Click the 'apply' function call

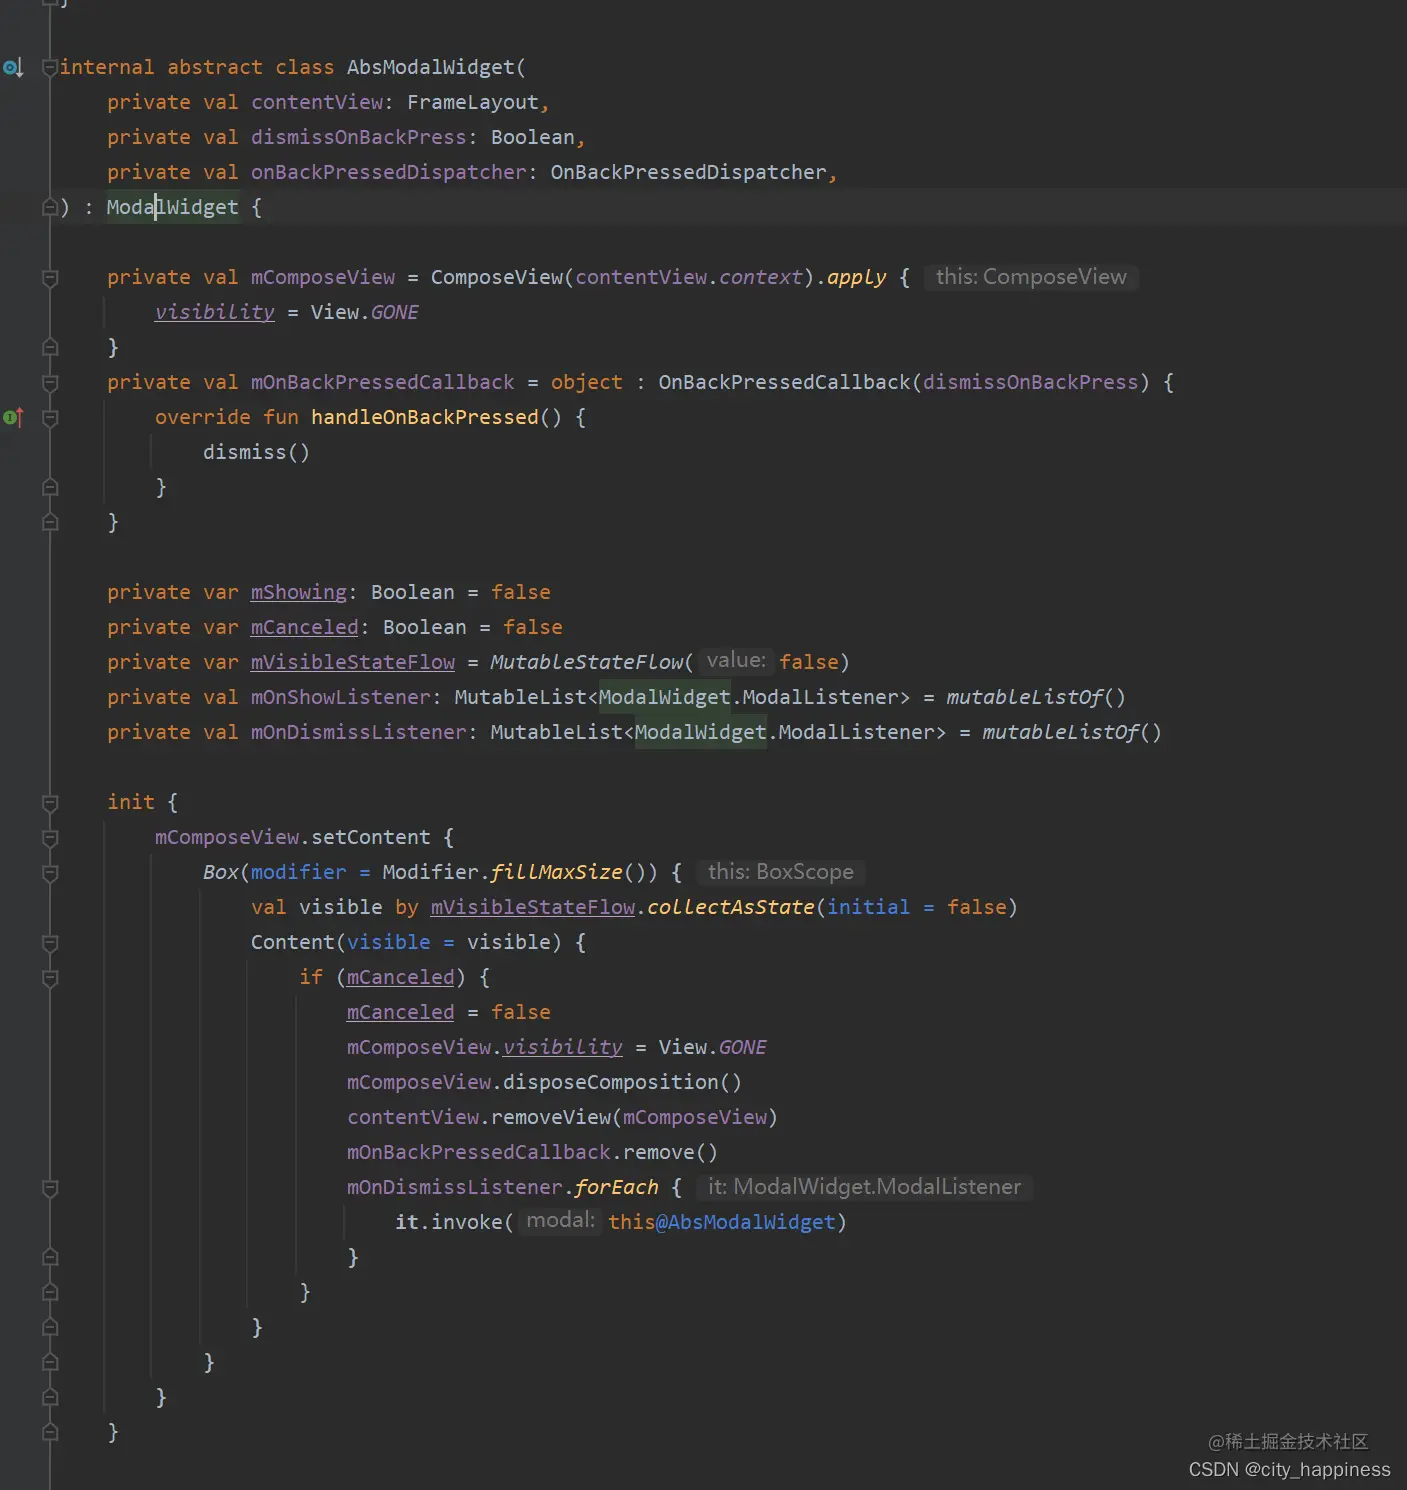(857, 277)
